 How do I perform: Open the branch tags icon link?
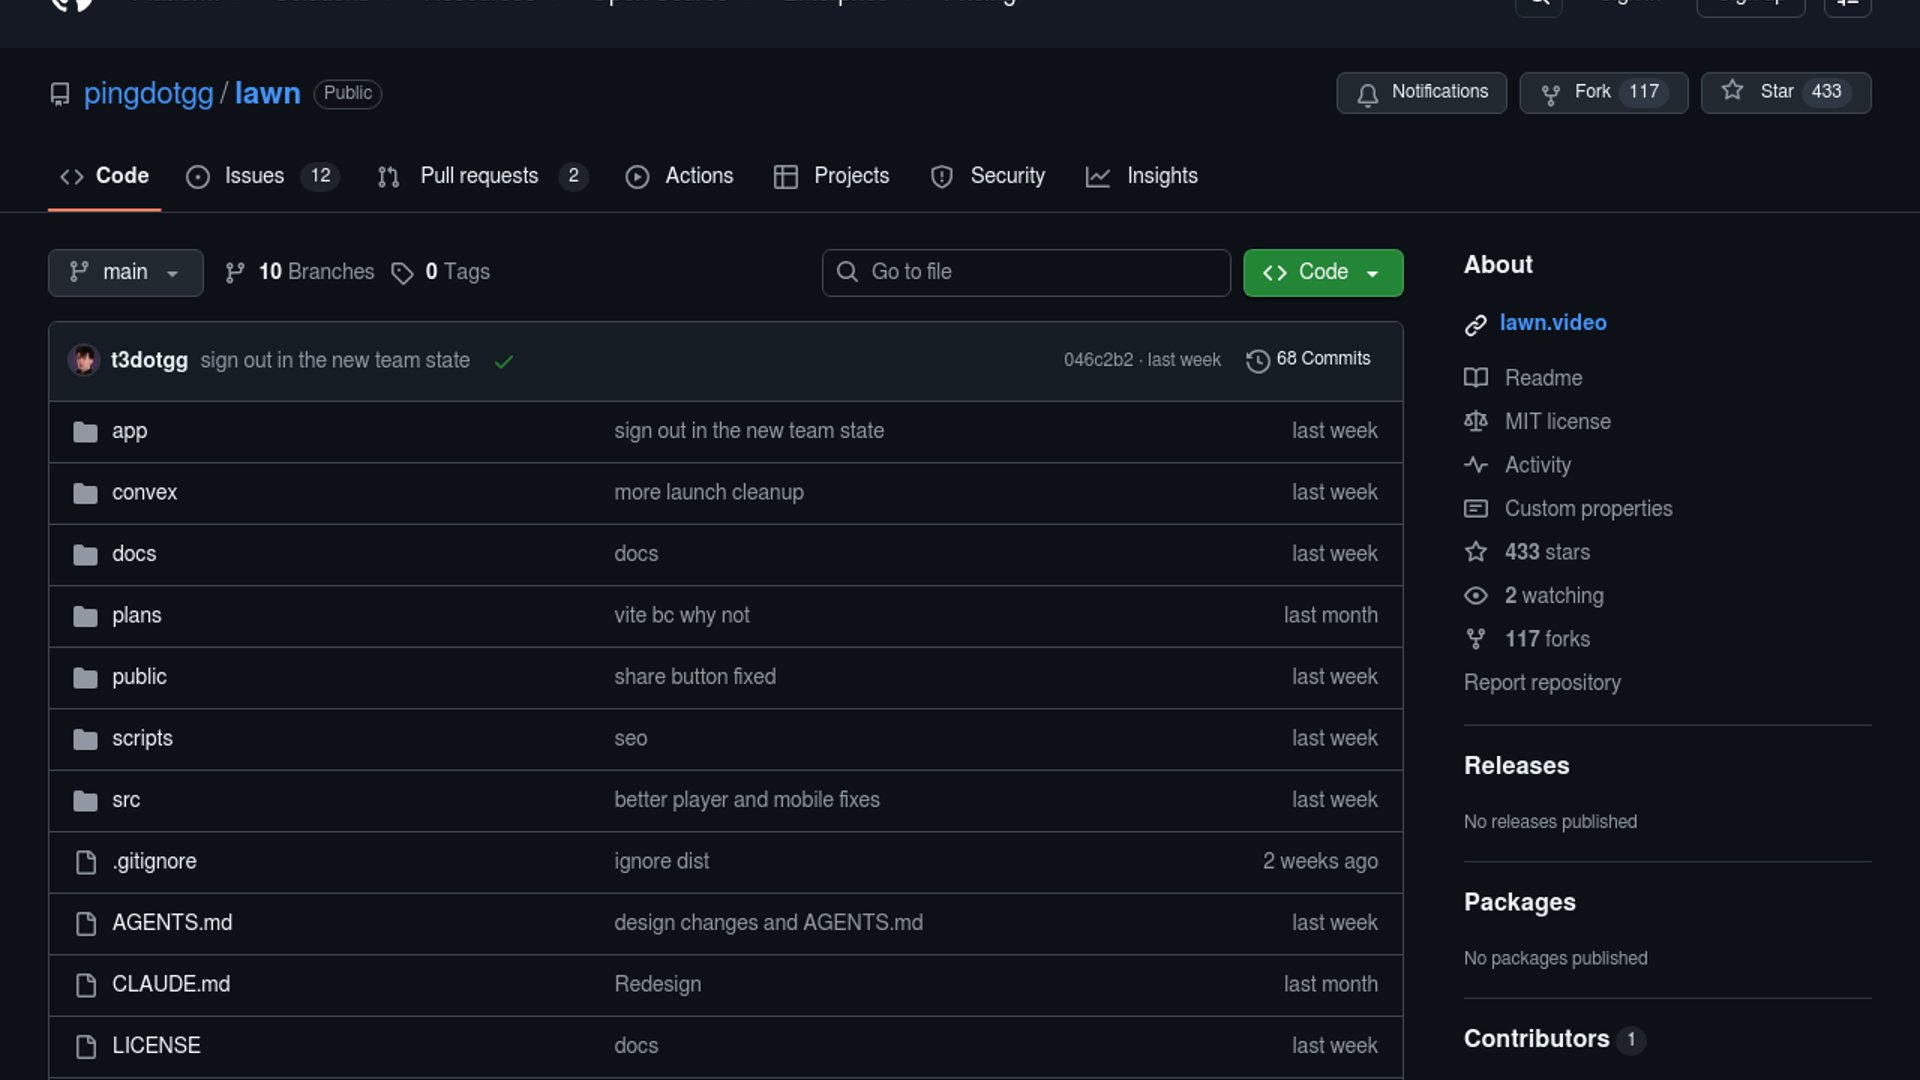coord(402,273)
